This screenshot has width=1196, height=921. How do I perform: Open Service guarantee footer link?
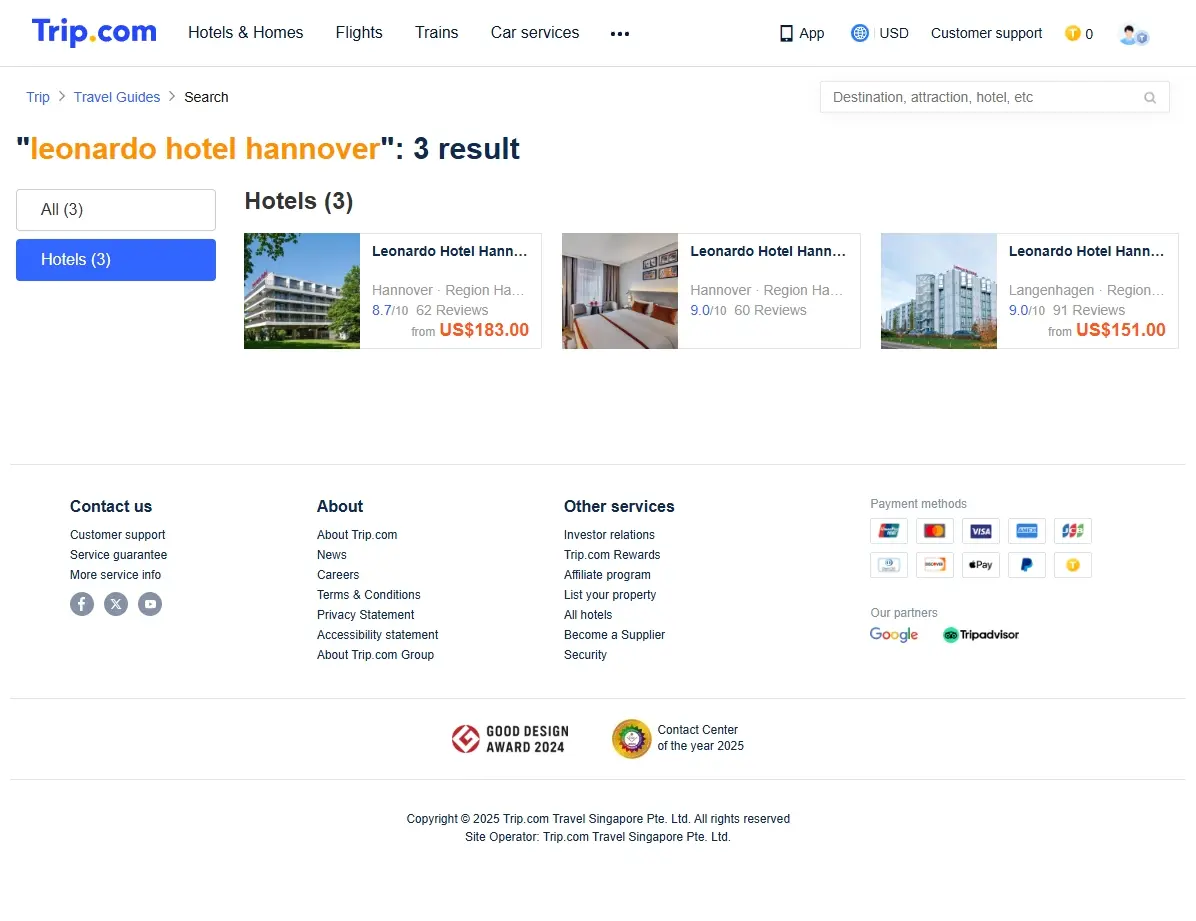coord(118,555)
